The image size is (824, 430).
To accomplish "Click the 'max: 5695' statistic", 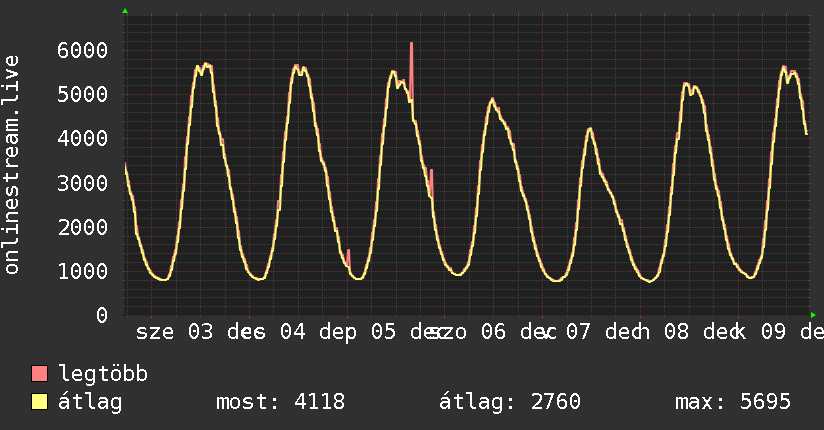I will click(733, 402).
